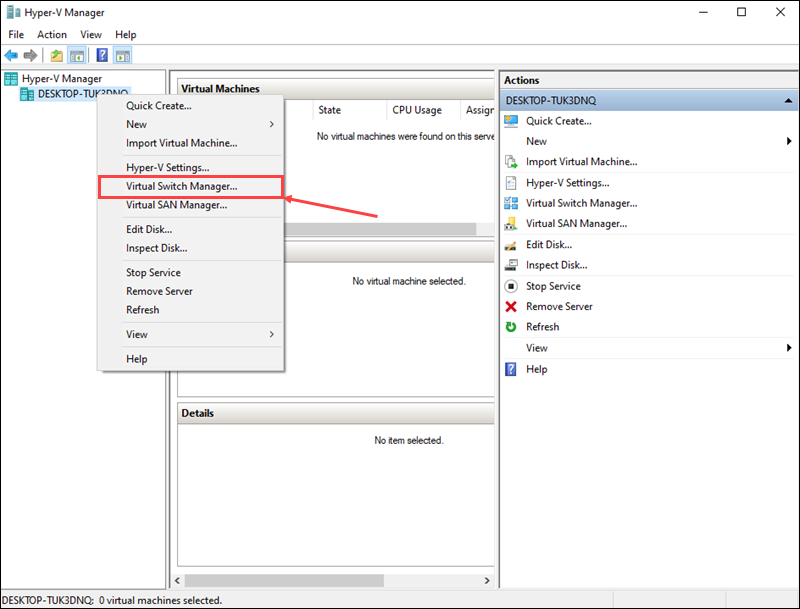Collapse the DESKTOP-TUK3DNQ Actions section arrow
Viewport: 800px width, 609px height.
click(788, 100)
